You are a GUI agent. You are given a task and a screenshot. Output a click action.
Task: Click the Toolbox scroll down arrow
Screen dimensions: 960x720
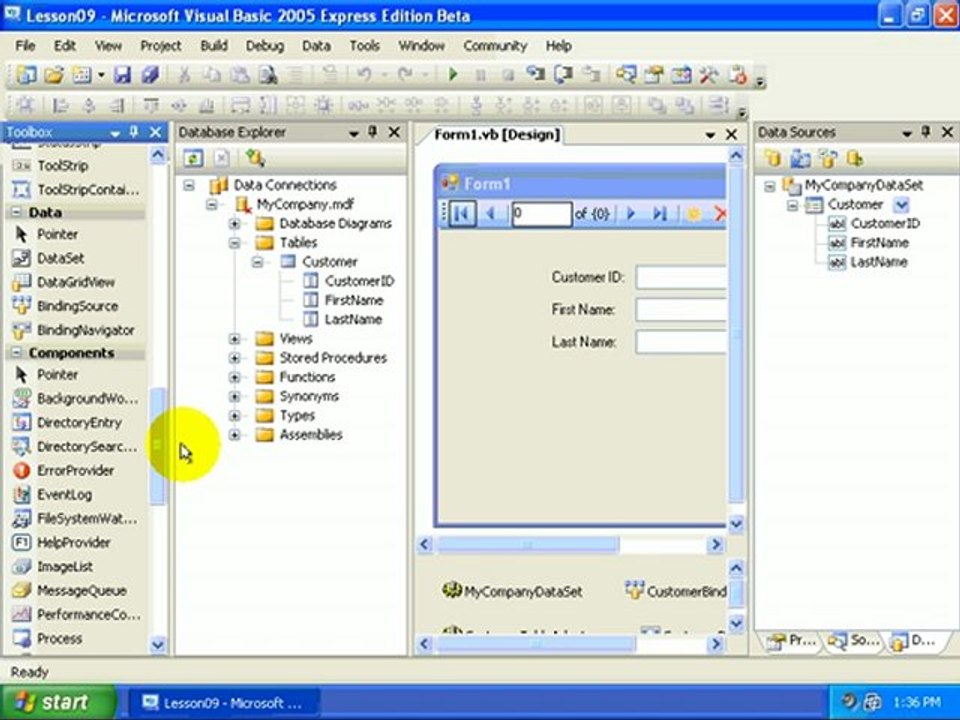pos(158,644)
